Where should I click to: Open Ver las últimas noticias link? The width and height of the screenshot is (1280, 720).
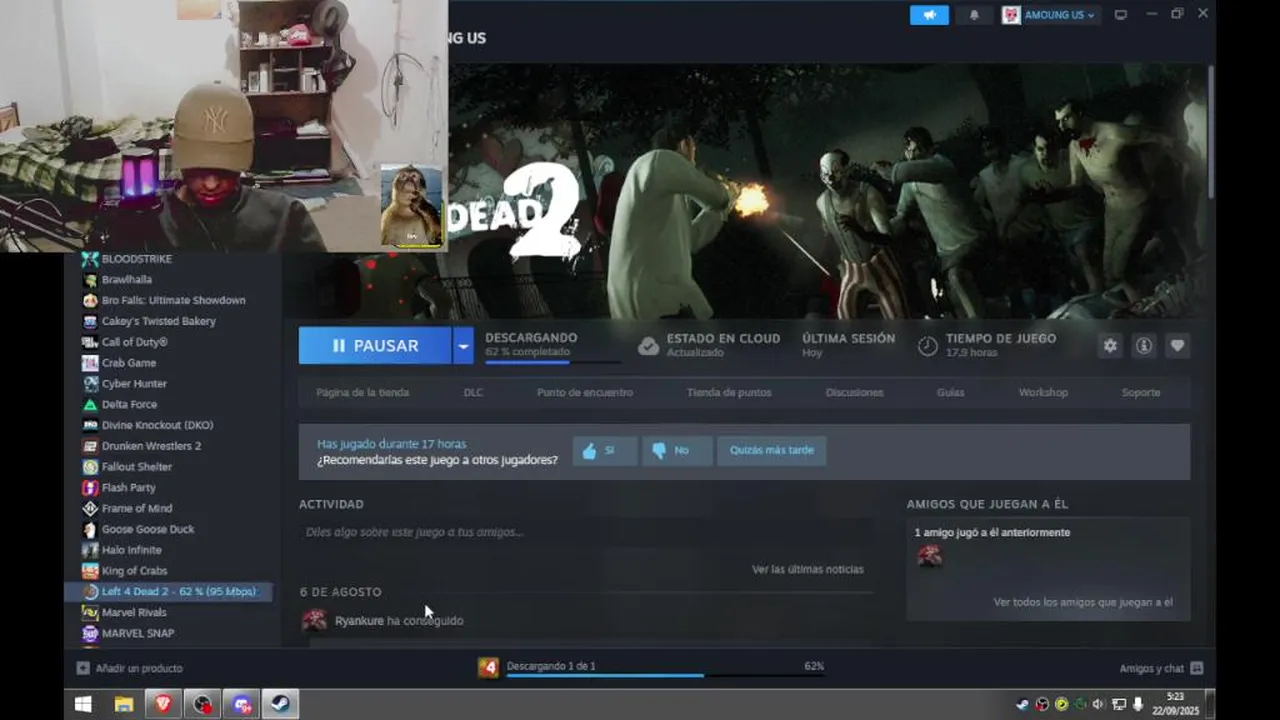(x=808, y=569)
